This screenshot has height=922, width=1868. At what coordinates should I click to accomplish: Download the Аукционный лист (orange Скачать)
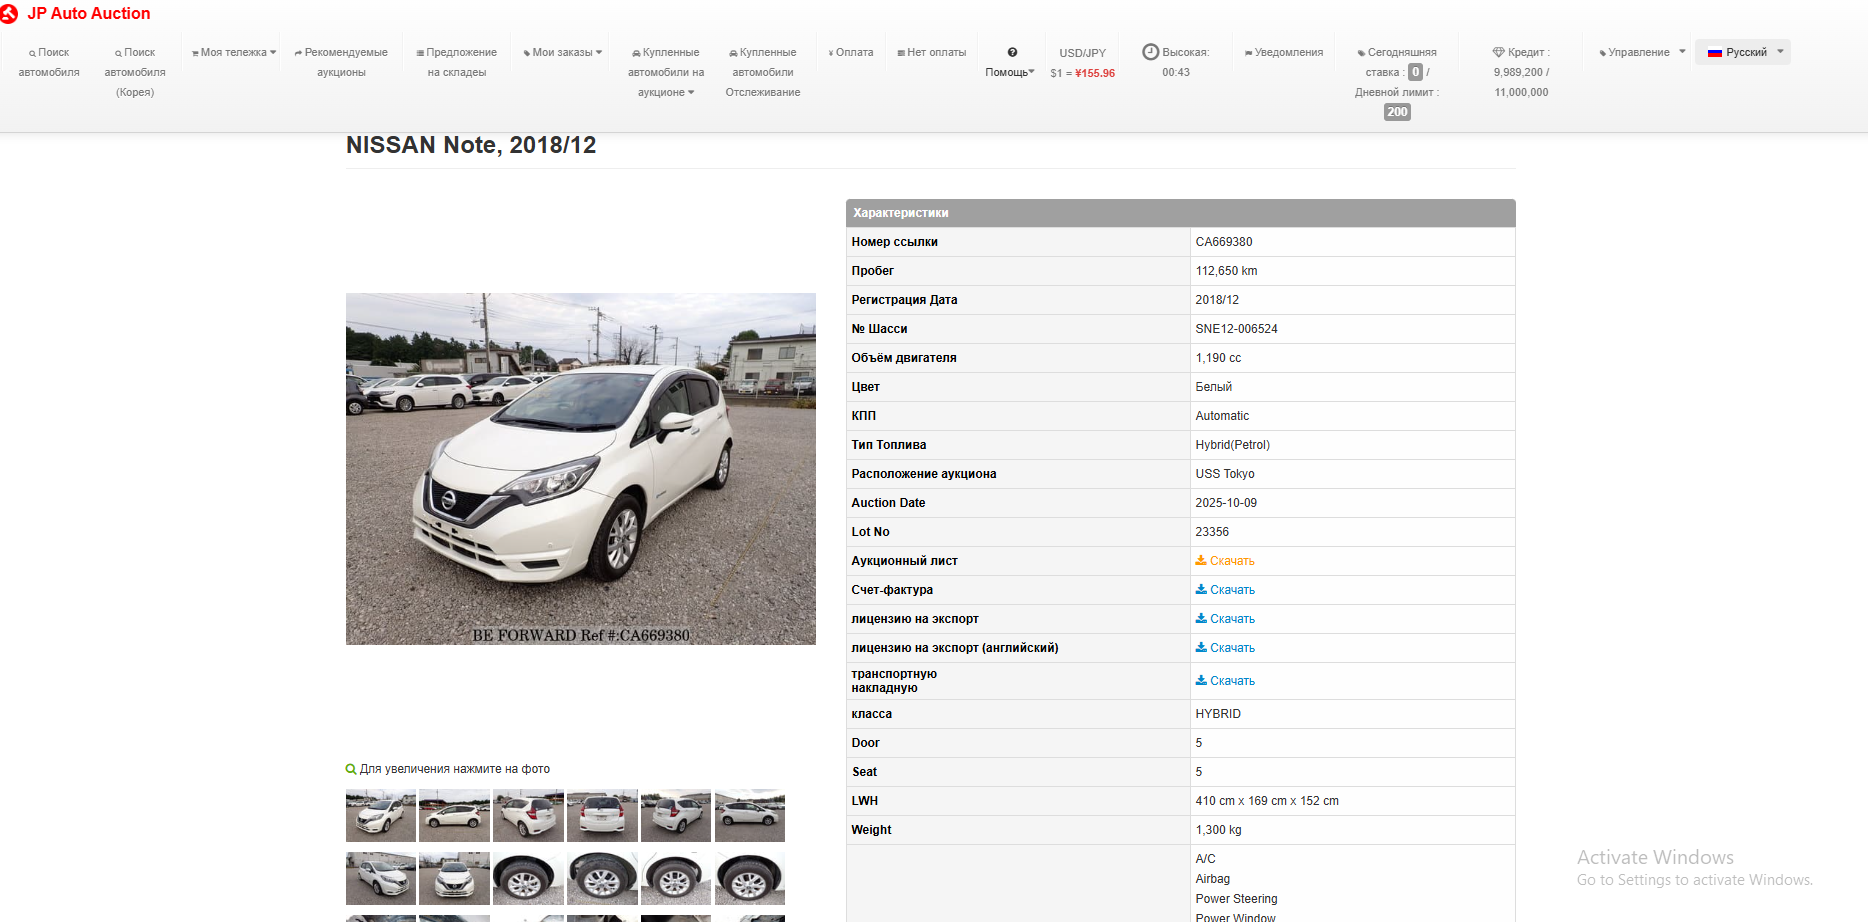point(1225,561)
